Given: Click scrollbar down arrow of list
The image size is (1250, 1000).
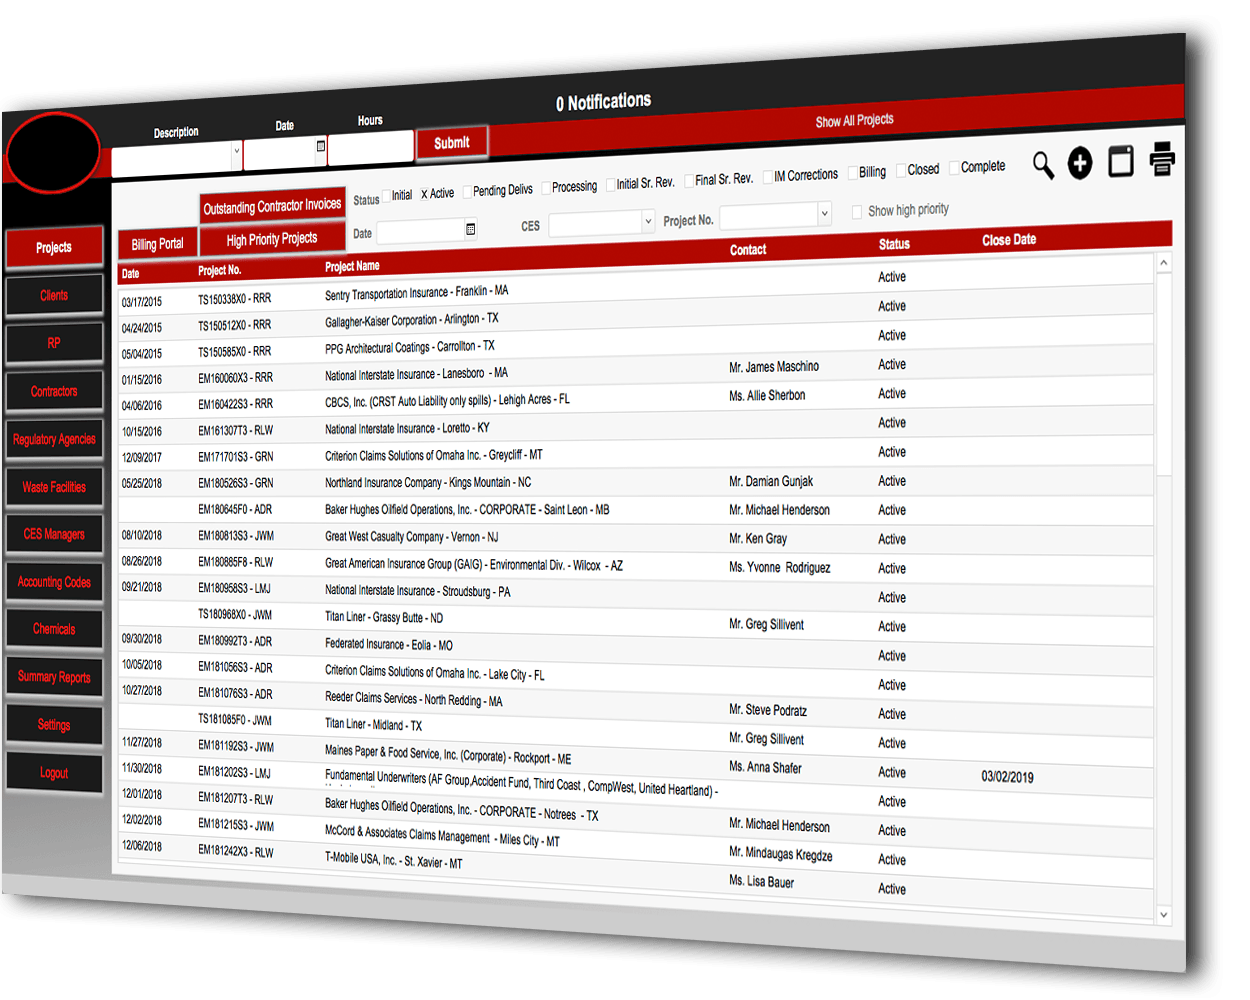Looking at the screenshot, I should 1163,915.
